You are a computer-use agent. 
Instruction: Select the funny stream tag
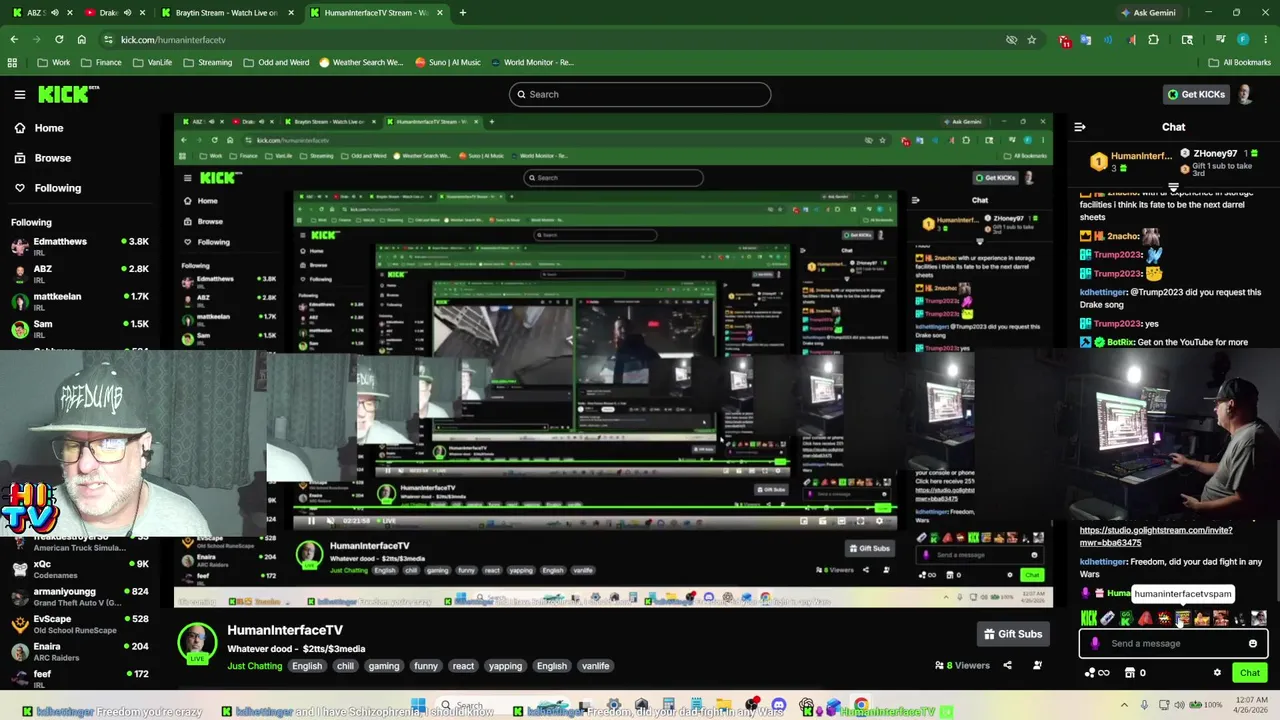[426, 666]
